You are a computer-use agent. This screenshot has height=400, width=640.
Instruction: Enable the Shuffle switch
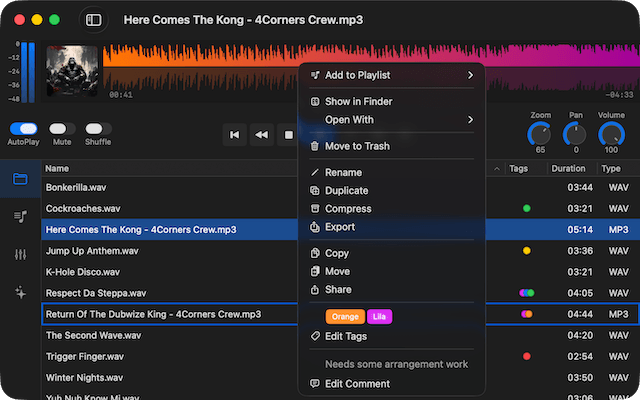click(x=98, y=129)
